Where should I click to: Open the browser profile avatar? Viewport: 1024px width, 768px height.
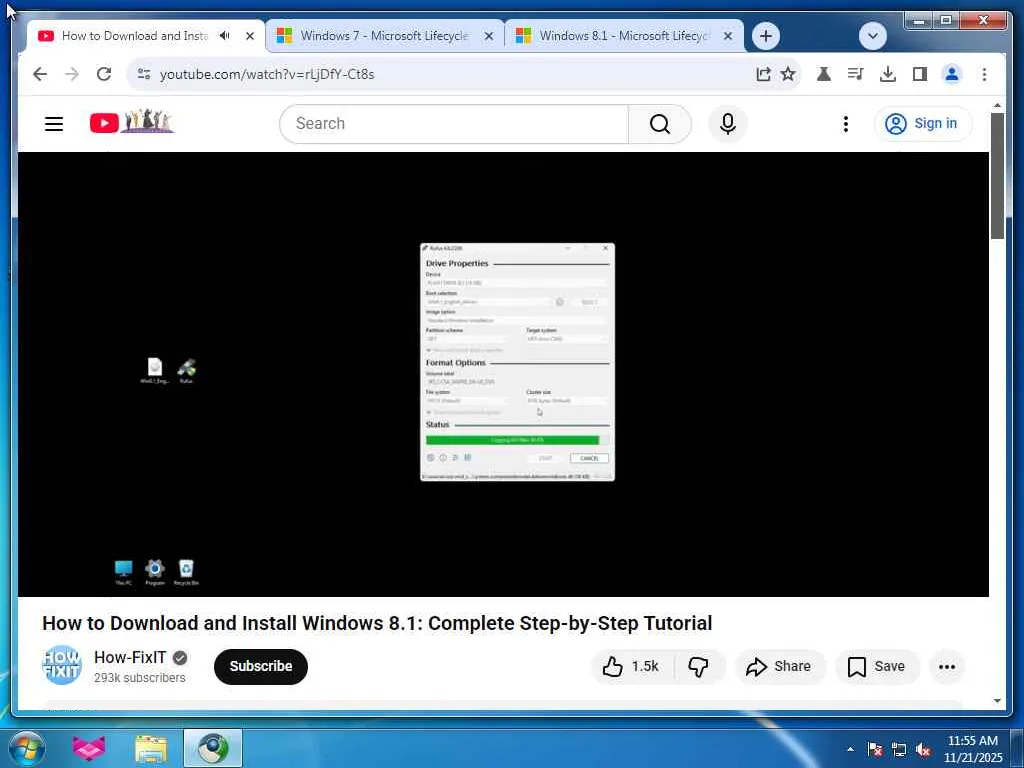pyautogui.click(x=952, y=74)
